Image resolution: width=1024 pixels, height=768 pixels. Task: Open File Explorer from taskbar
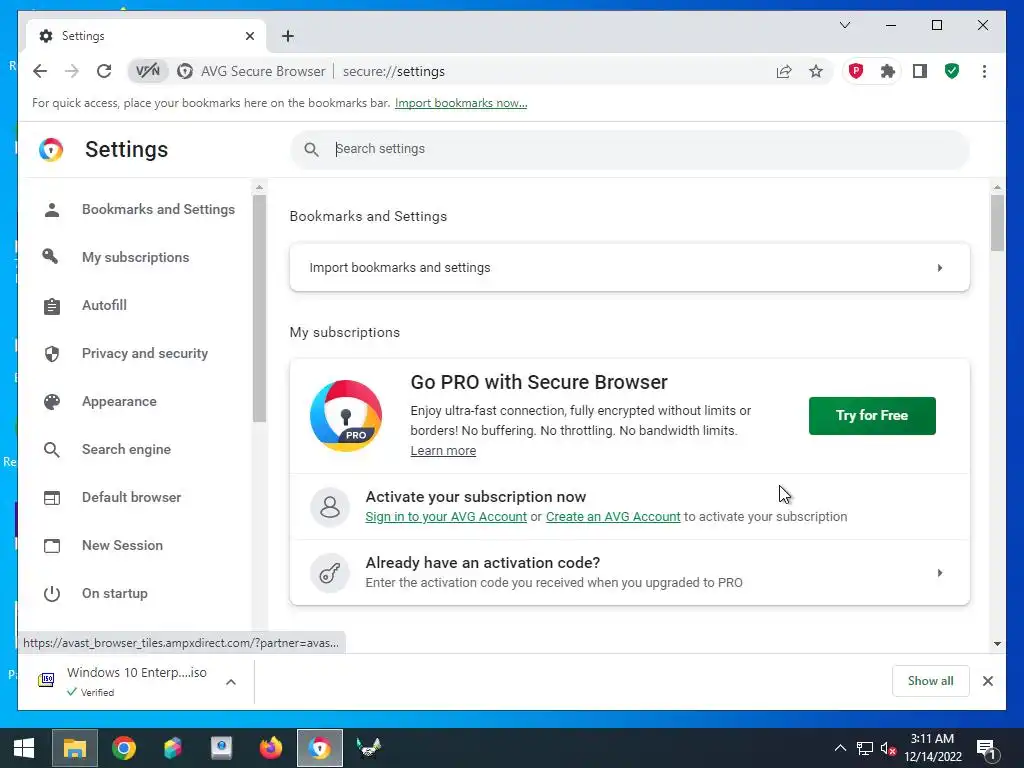[x=74, y=748]
